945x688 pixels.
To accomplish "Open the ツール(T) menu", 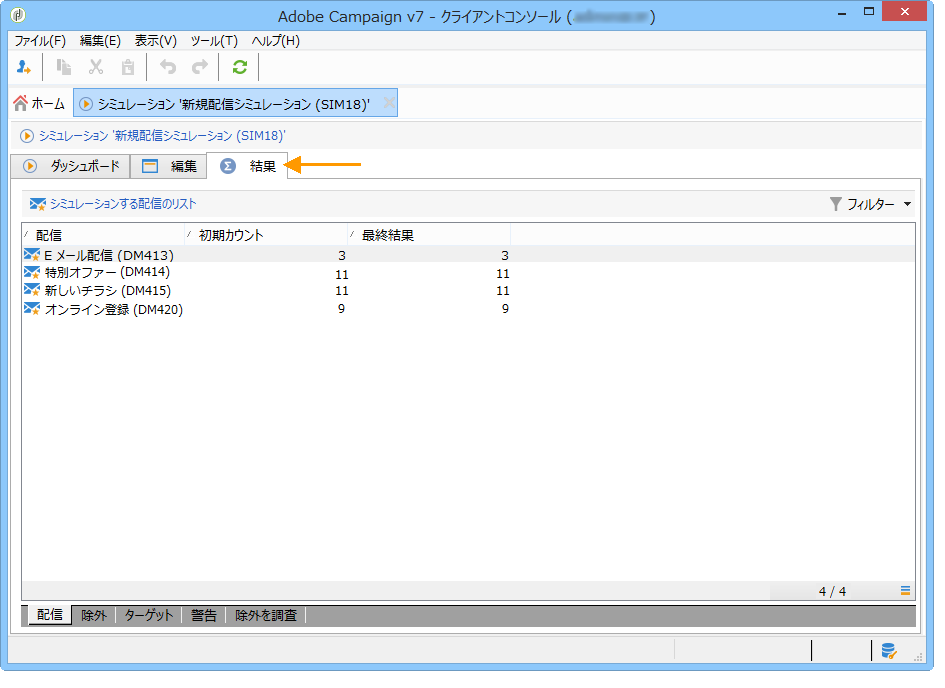I will [x=214, y=41].
